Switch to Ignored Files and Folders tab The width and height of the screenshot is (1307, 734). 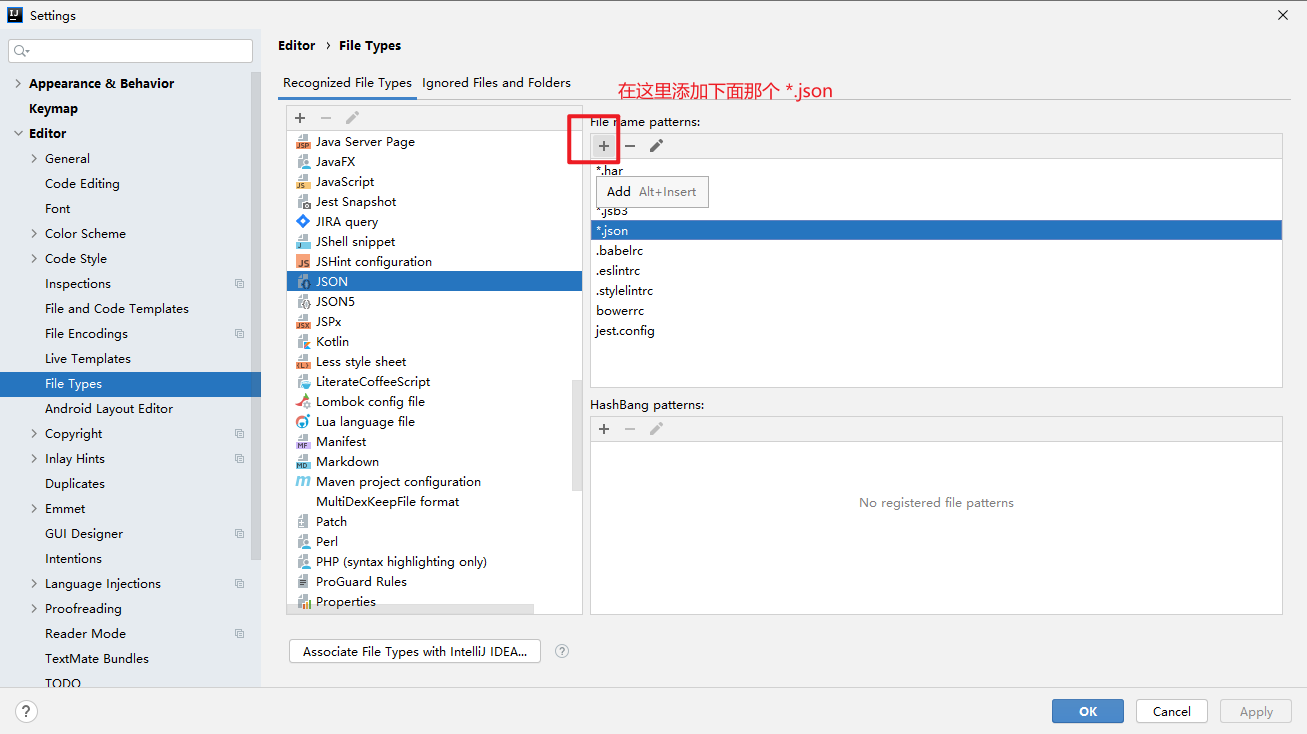(x=496, y=83)
